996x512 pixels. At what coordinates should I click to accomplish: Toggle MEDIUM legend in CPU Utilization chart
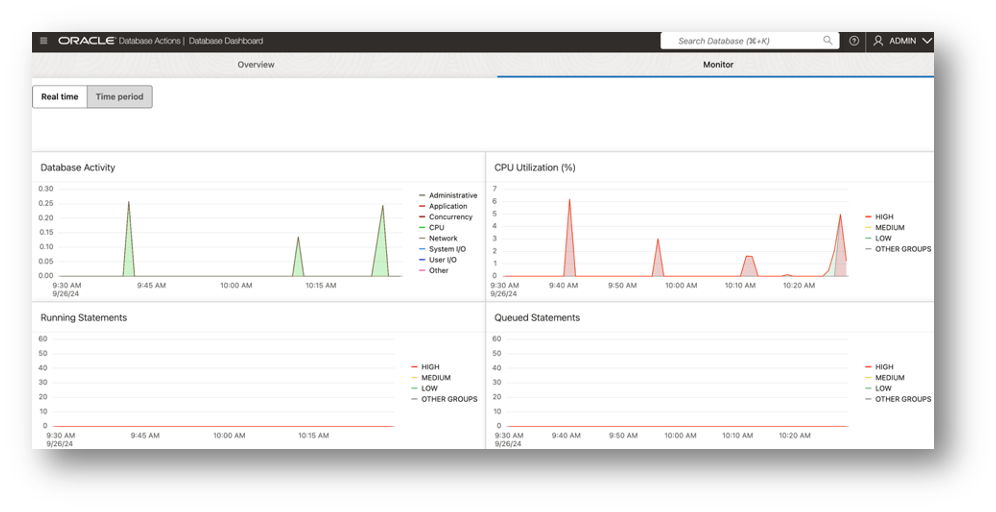pos(885,227)
